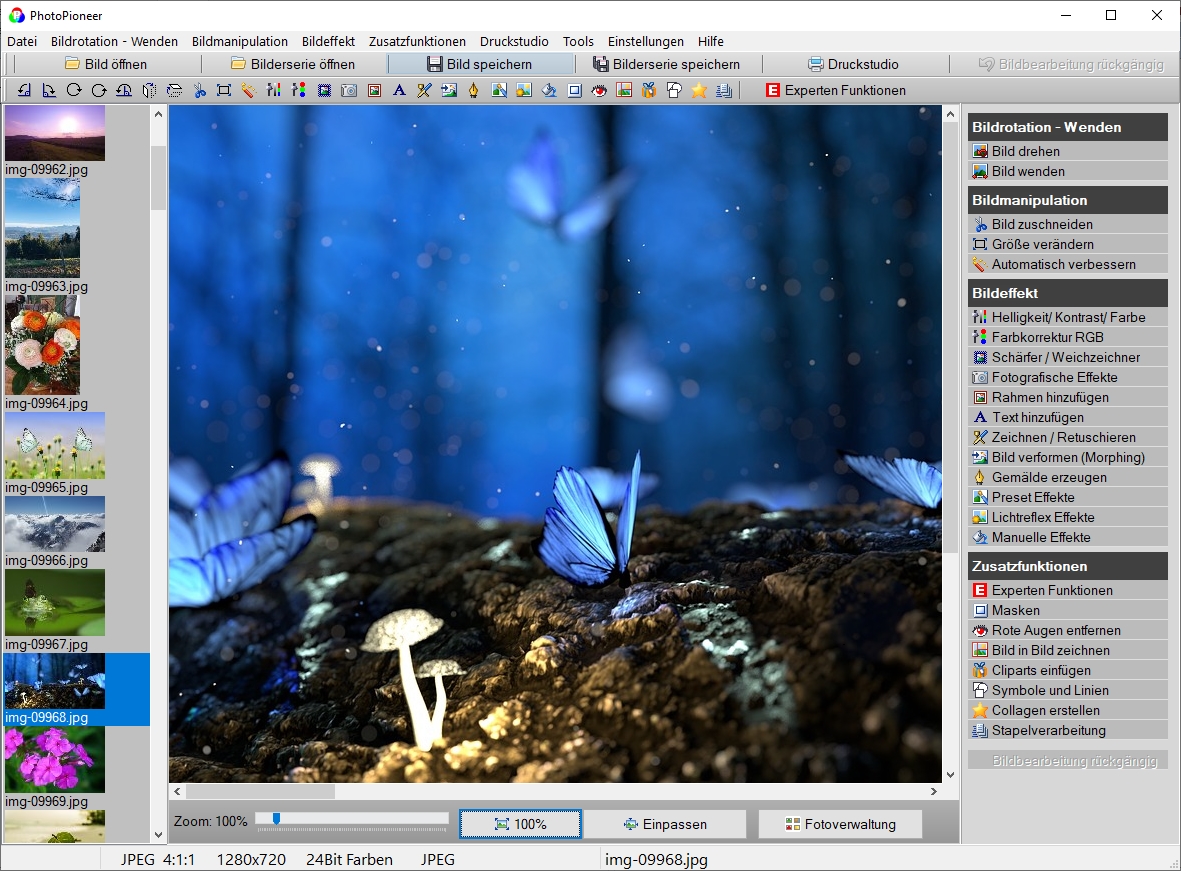Click the pen nib painting toolbar icon
The image size is (1181, 871).
474,90
